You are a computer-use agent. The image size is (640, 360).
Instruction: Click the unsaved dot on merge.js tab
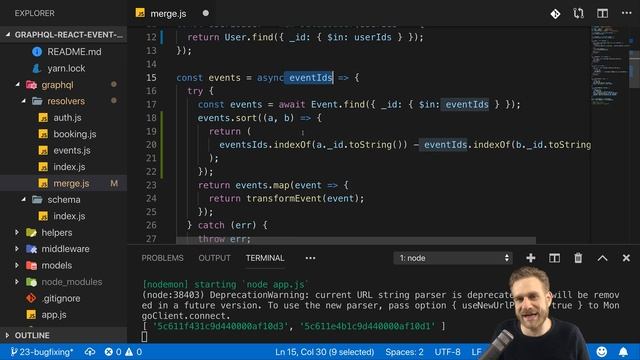click(206, 13)
